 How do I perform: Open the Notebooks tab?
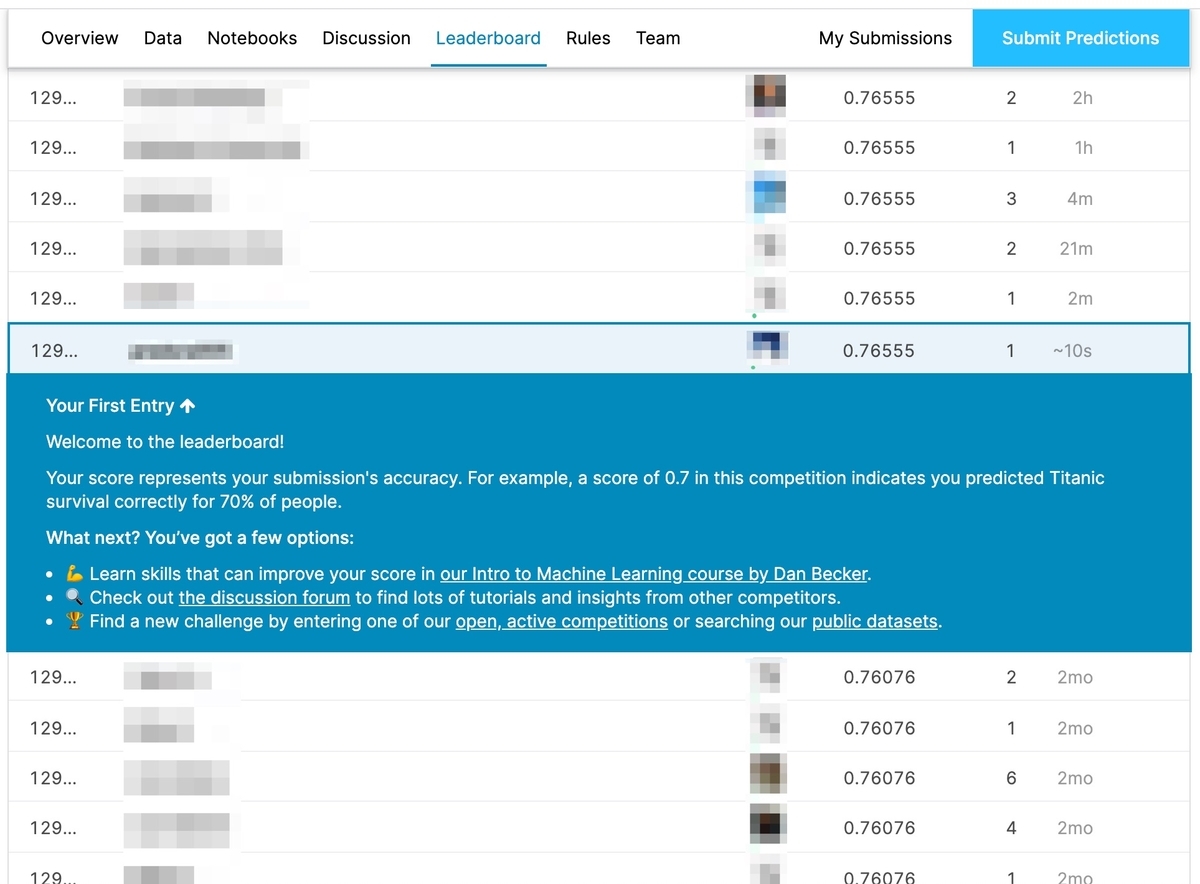(252, 38)
